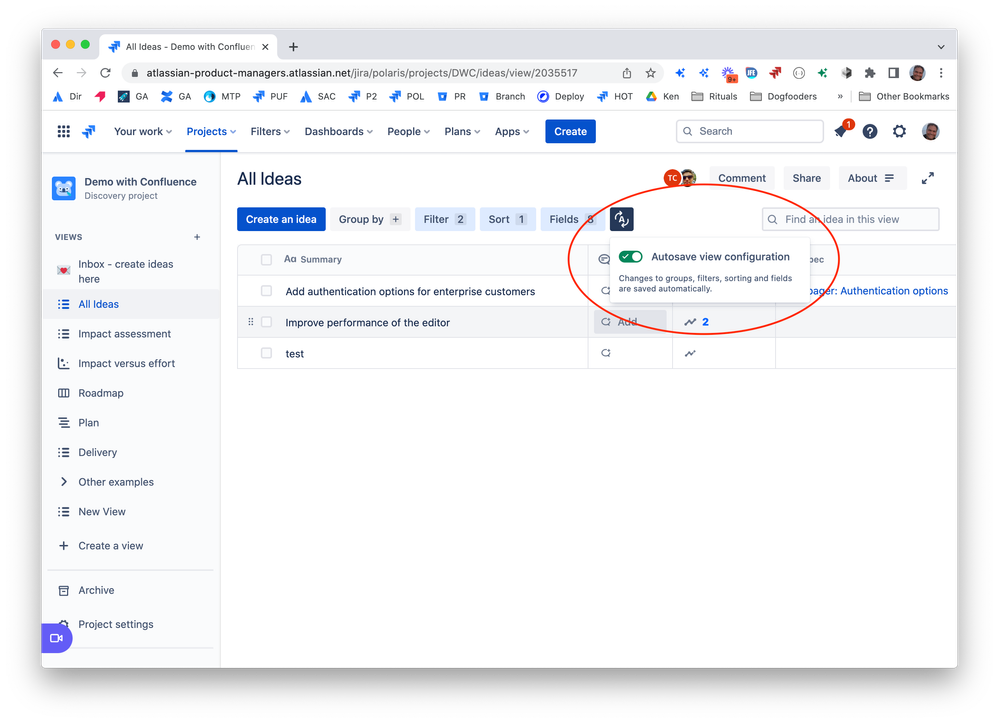Click the insights icon in test row
The height and width of the screenshot is (723, 999).
tap(690, 353)
